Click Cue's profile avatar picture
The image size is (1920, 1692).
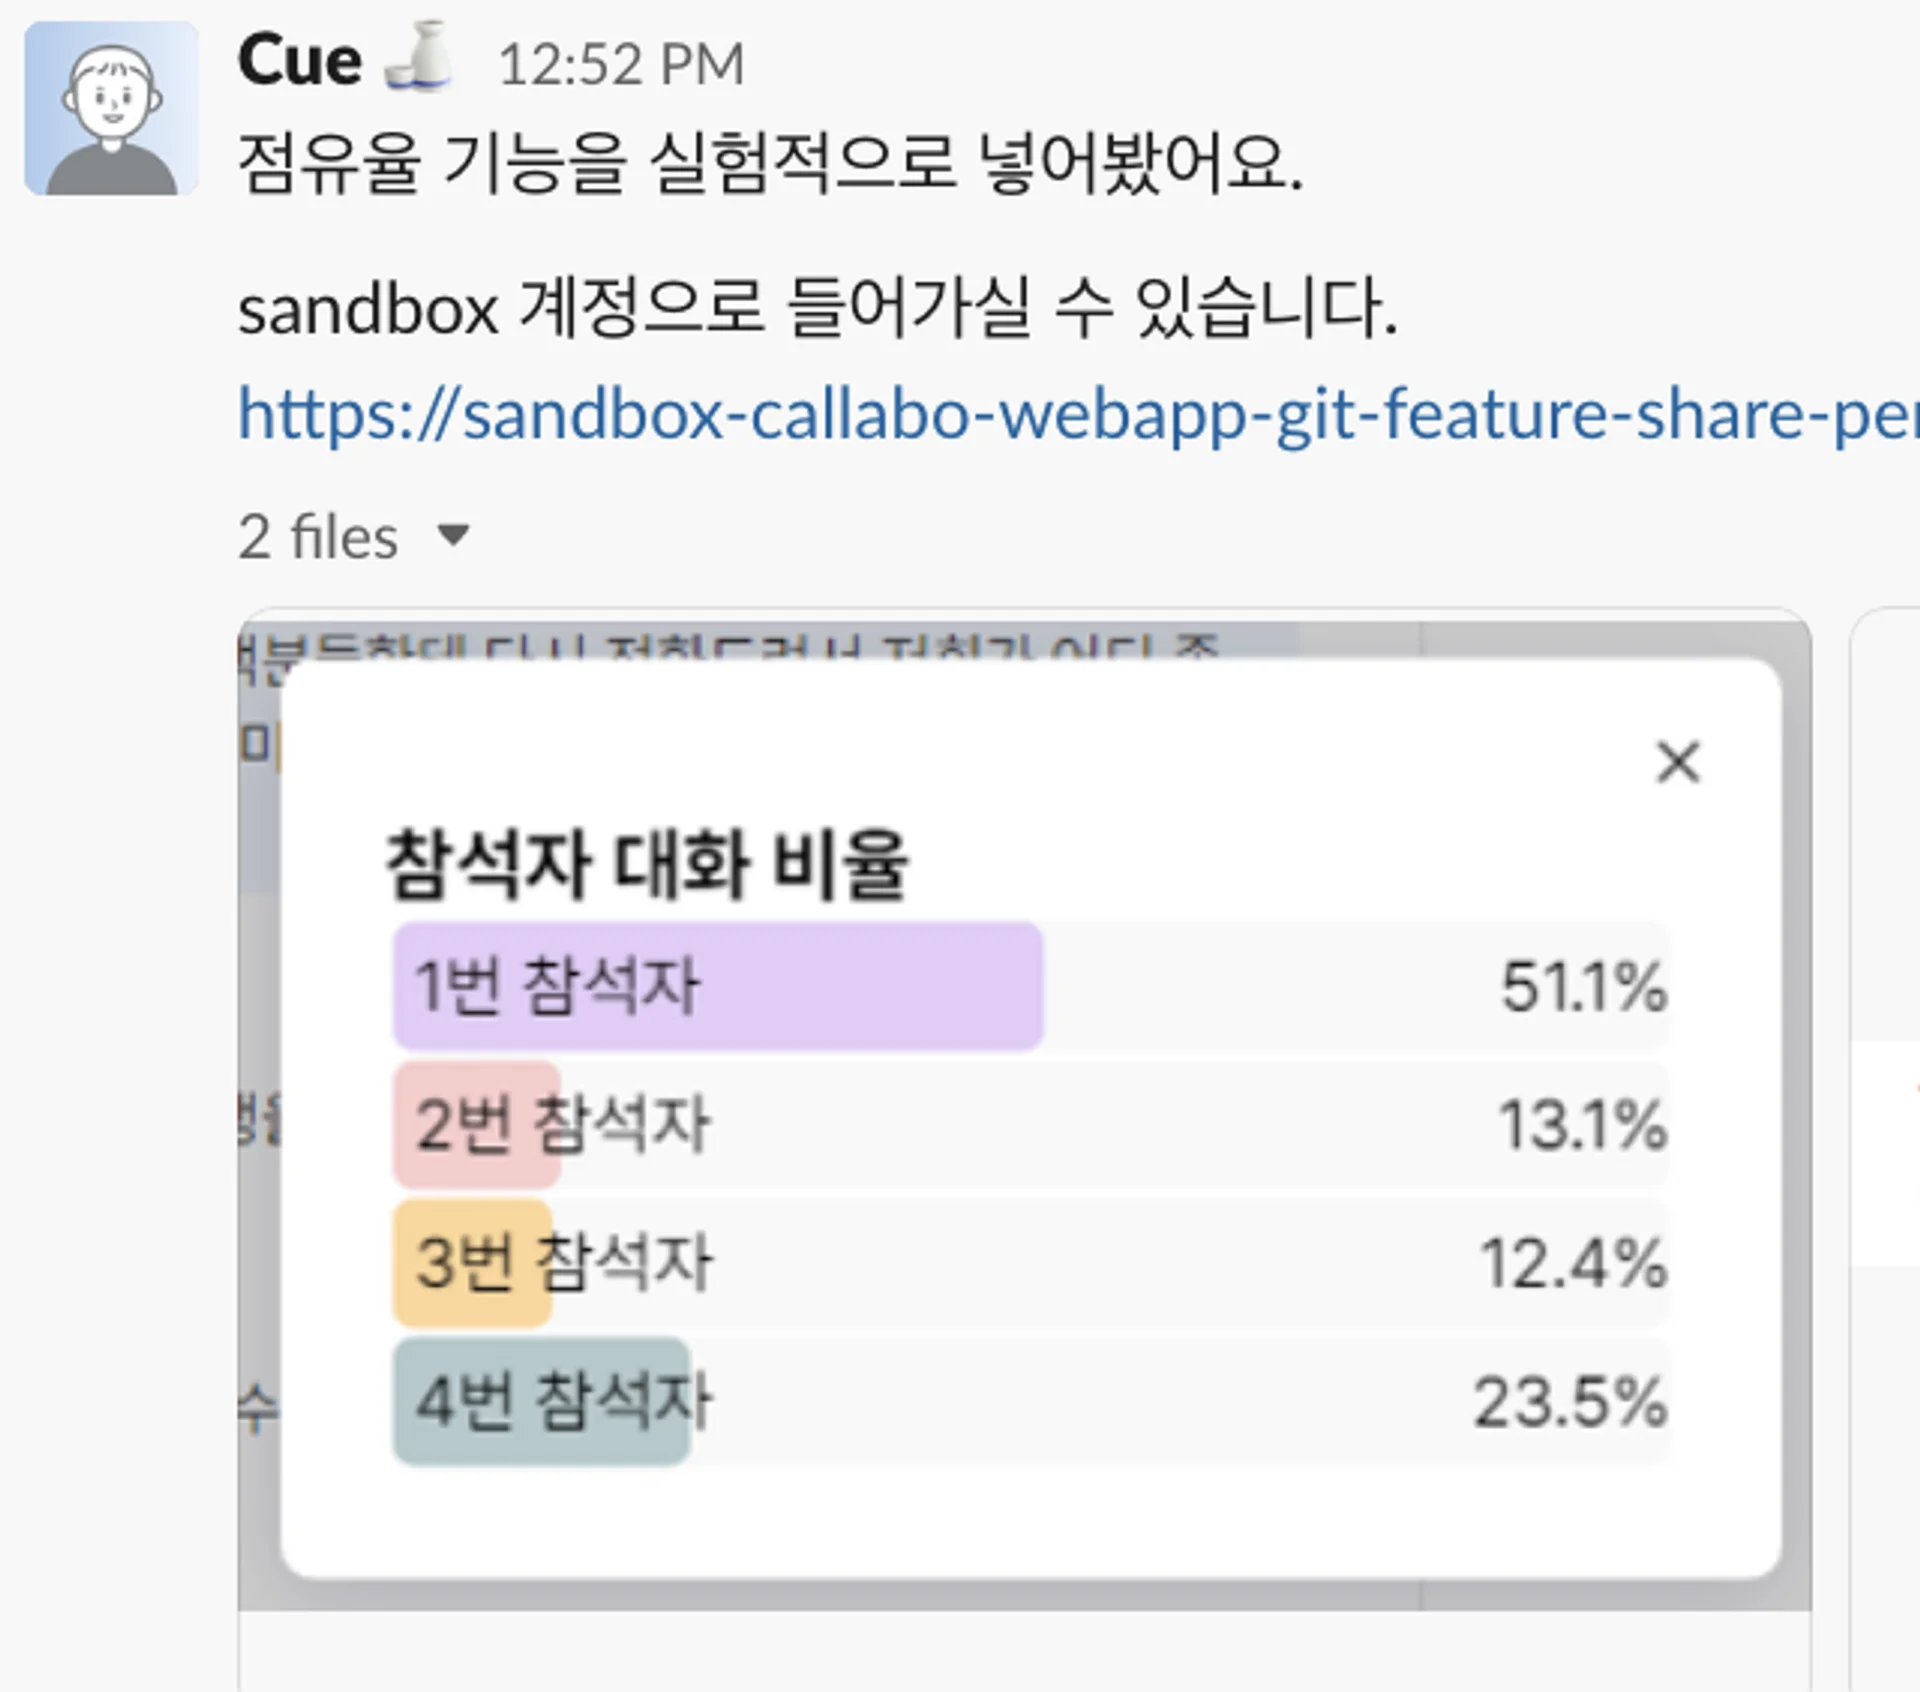click(x=111, y=109)
